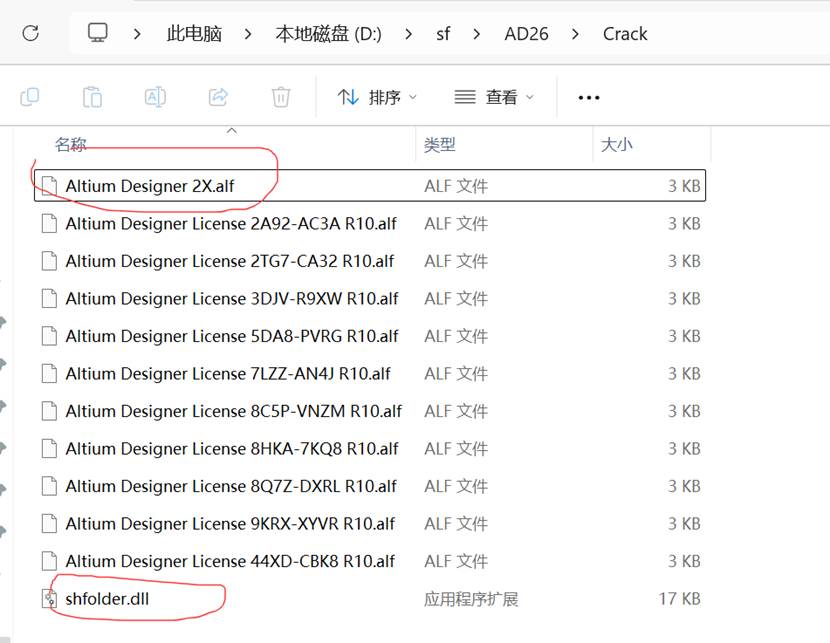
Task: Go to the sf folder breadcrumb
Action: click(443, 34)
